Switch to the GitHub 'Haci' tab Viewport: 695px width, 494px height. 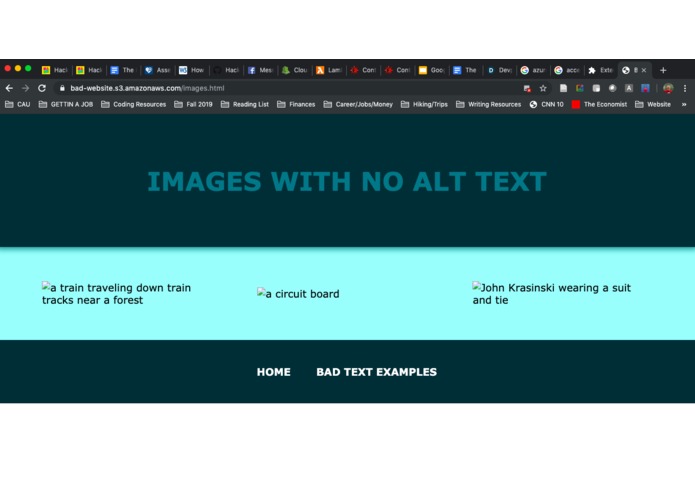click(226, 70)
